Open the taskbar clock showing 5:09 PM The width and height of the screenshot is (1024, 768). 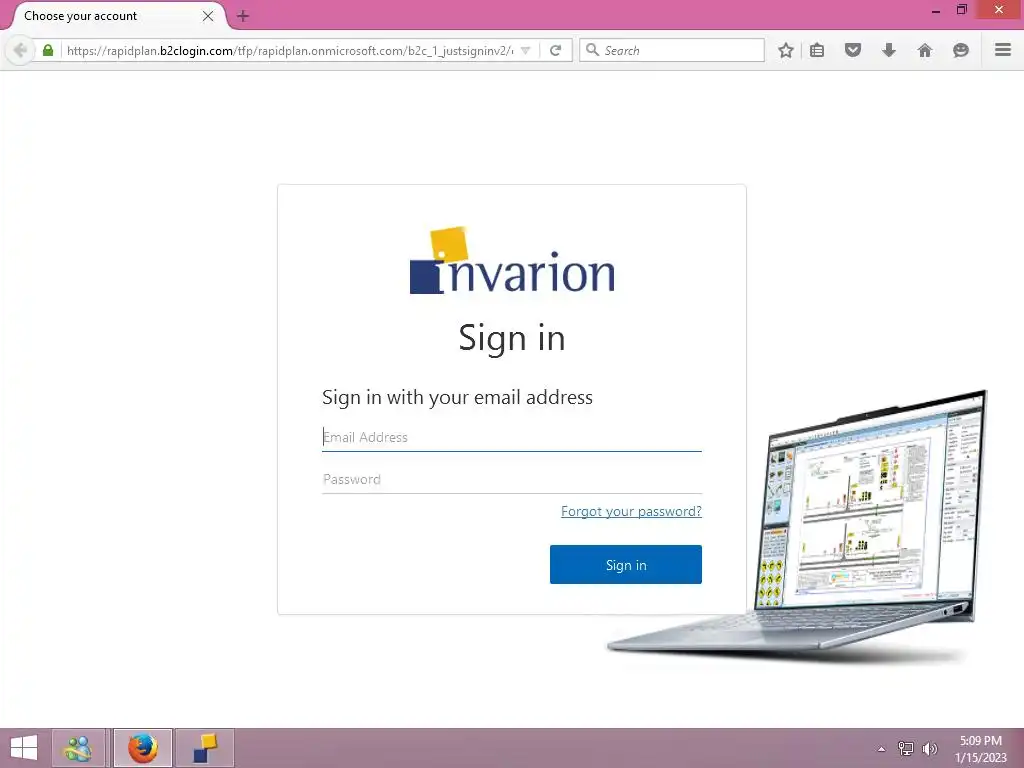point(980,748)
